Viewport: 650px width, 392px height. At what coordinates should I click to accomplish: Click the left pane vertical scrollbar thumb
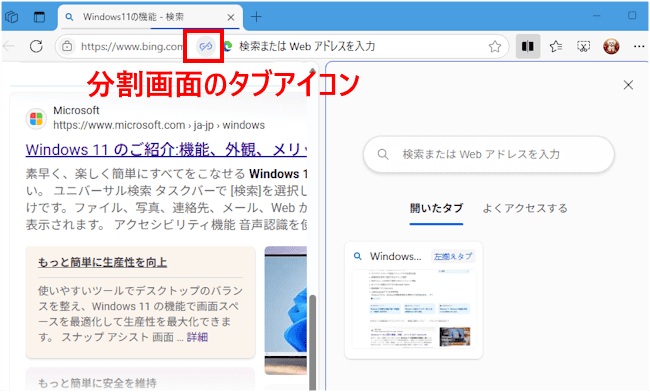click(313, 342)
